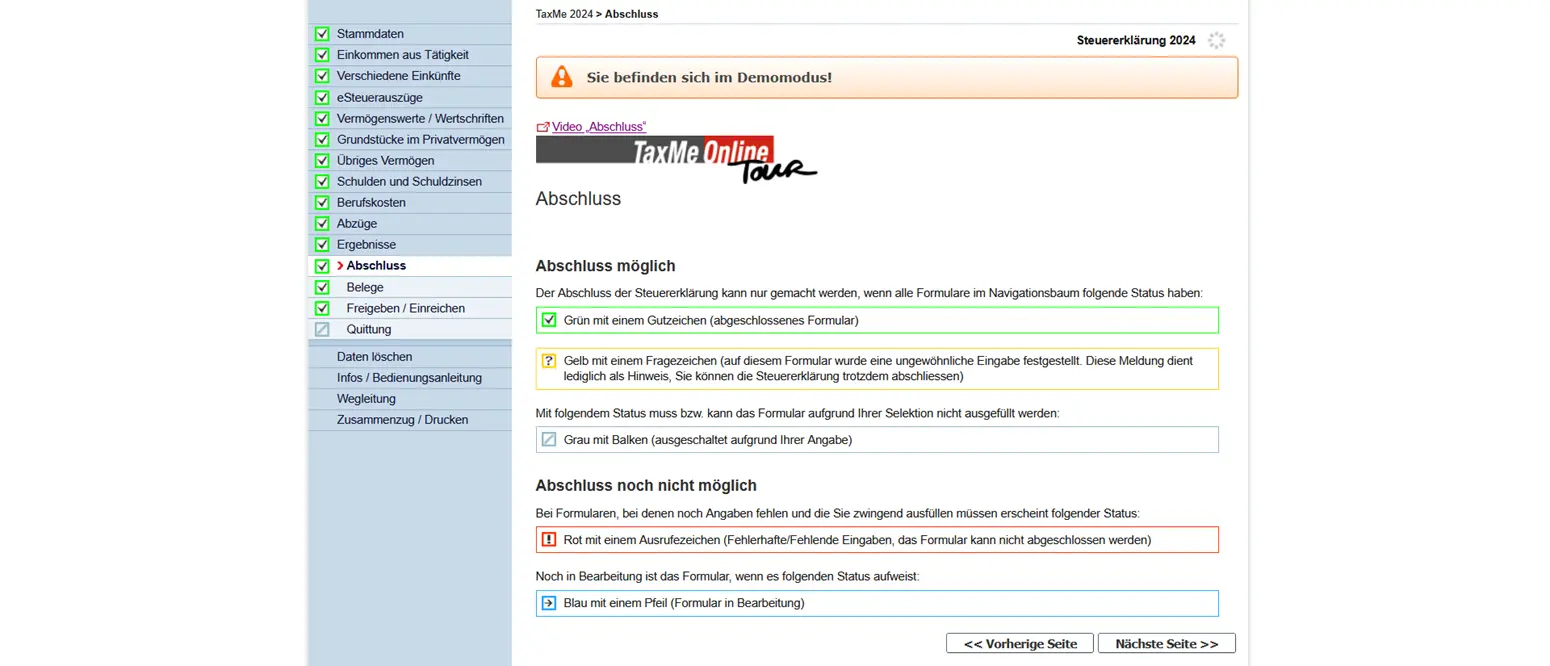Click Daten löschen in sidebar

[x=374, y=356]
